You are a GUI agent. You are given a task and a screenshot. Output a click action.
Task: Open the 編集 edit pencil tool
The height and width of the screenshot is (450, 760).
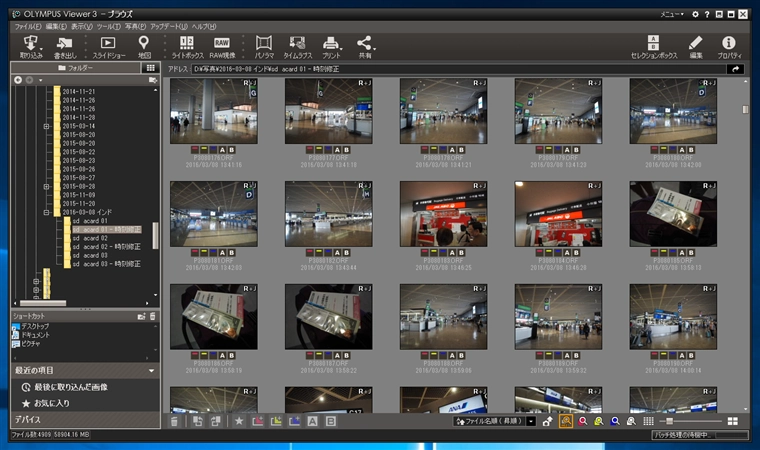696,47
